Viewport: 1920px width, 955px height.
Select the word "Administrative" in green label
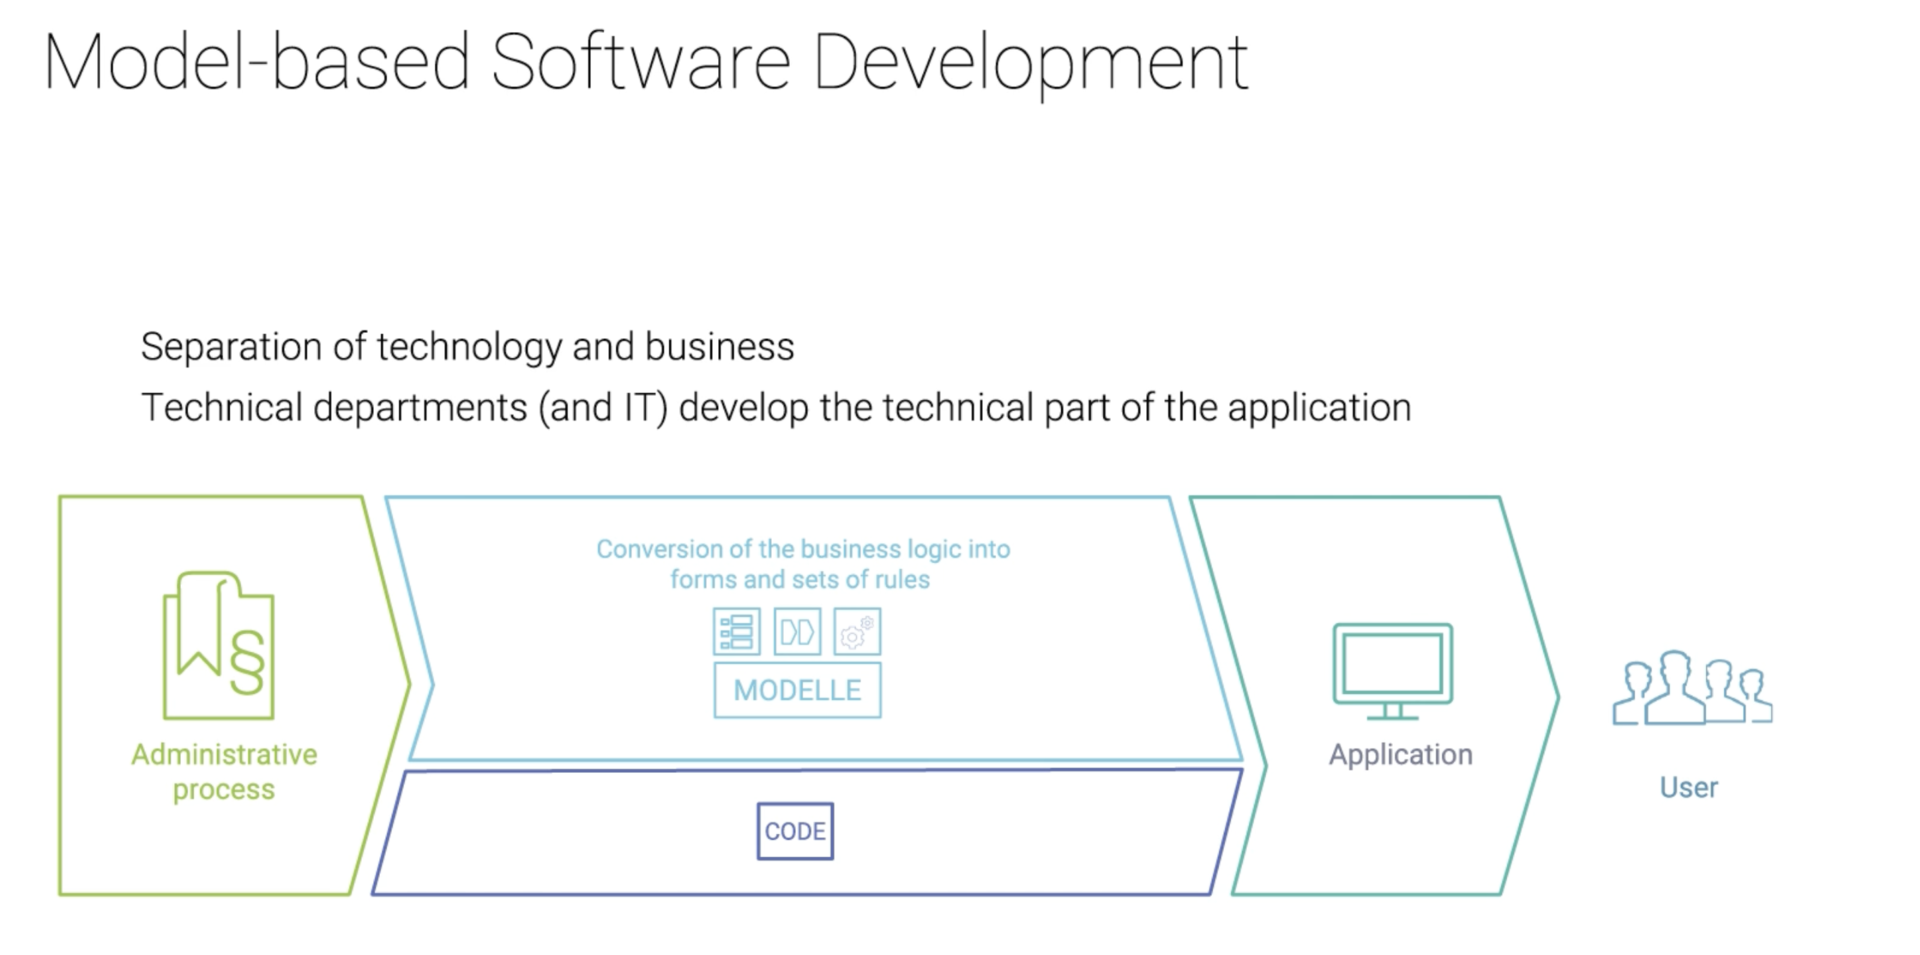tap(224, 754)
